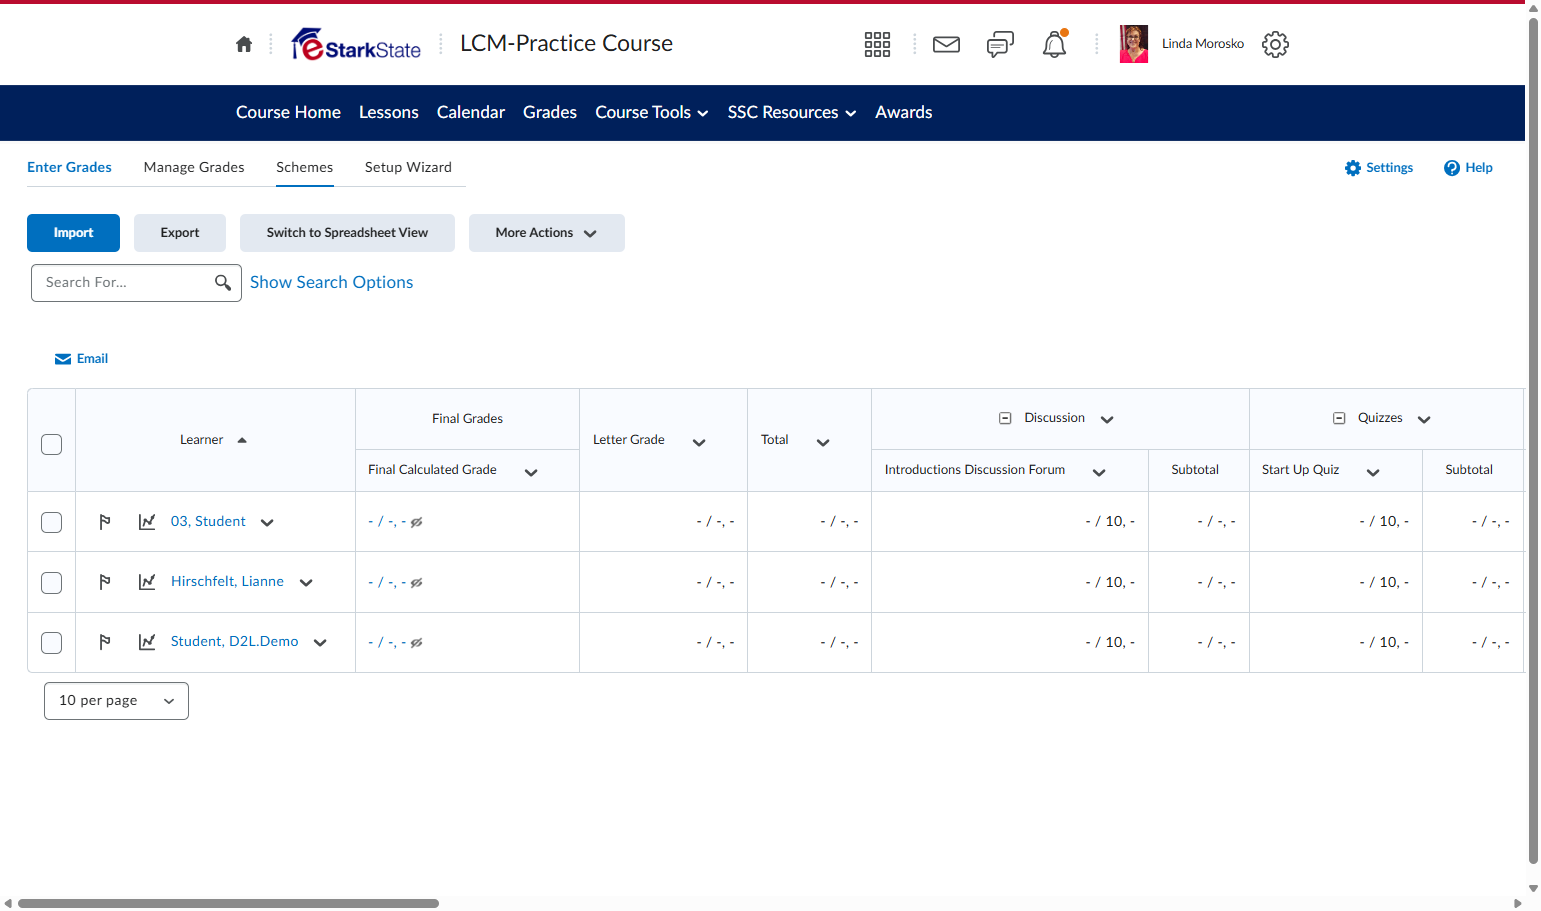The image size is (1541, 911).
Task: Click the search magnifier icon
Action: coord(223,283)
